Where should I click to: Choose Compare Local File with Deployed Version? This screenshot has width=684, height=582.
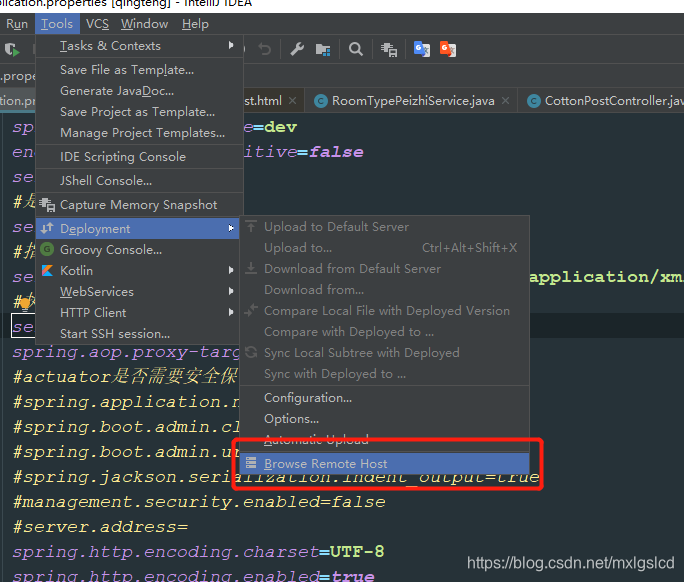click(384, 311)
